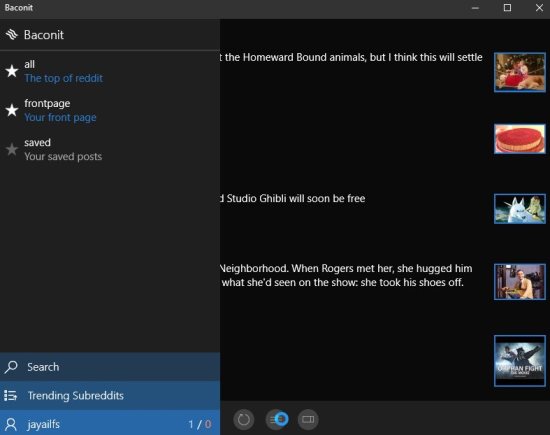Open the "Studio Ghibli will soon be free" post
The width and height of the screenshot is (550, 435).
point(293,199)
